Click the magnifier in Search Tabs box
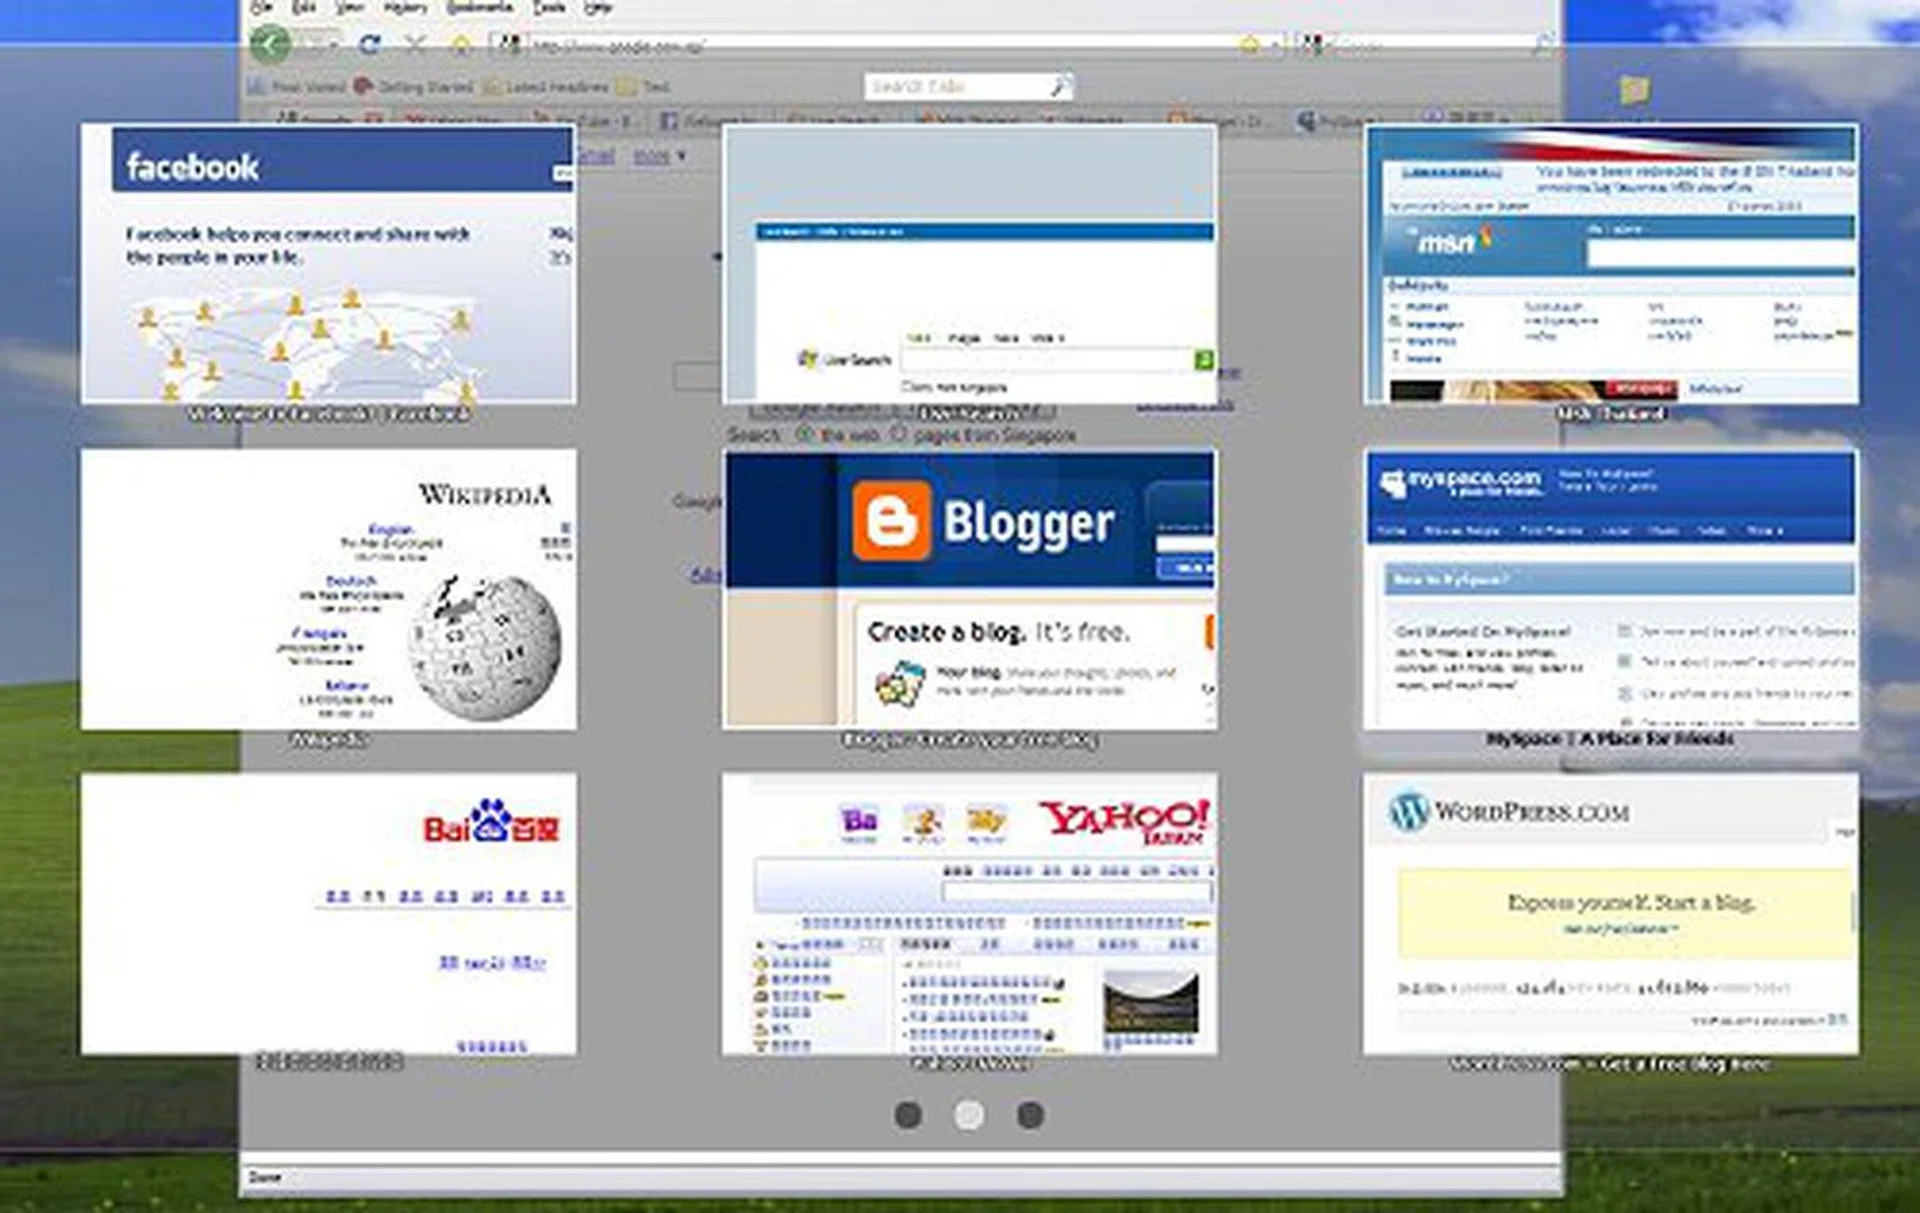Screen dimensions: 1920x1213 [1060, 87]
